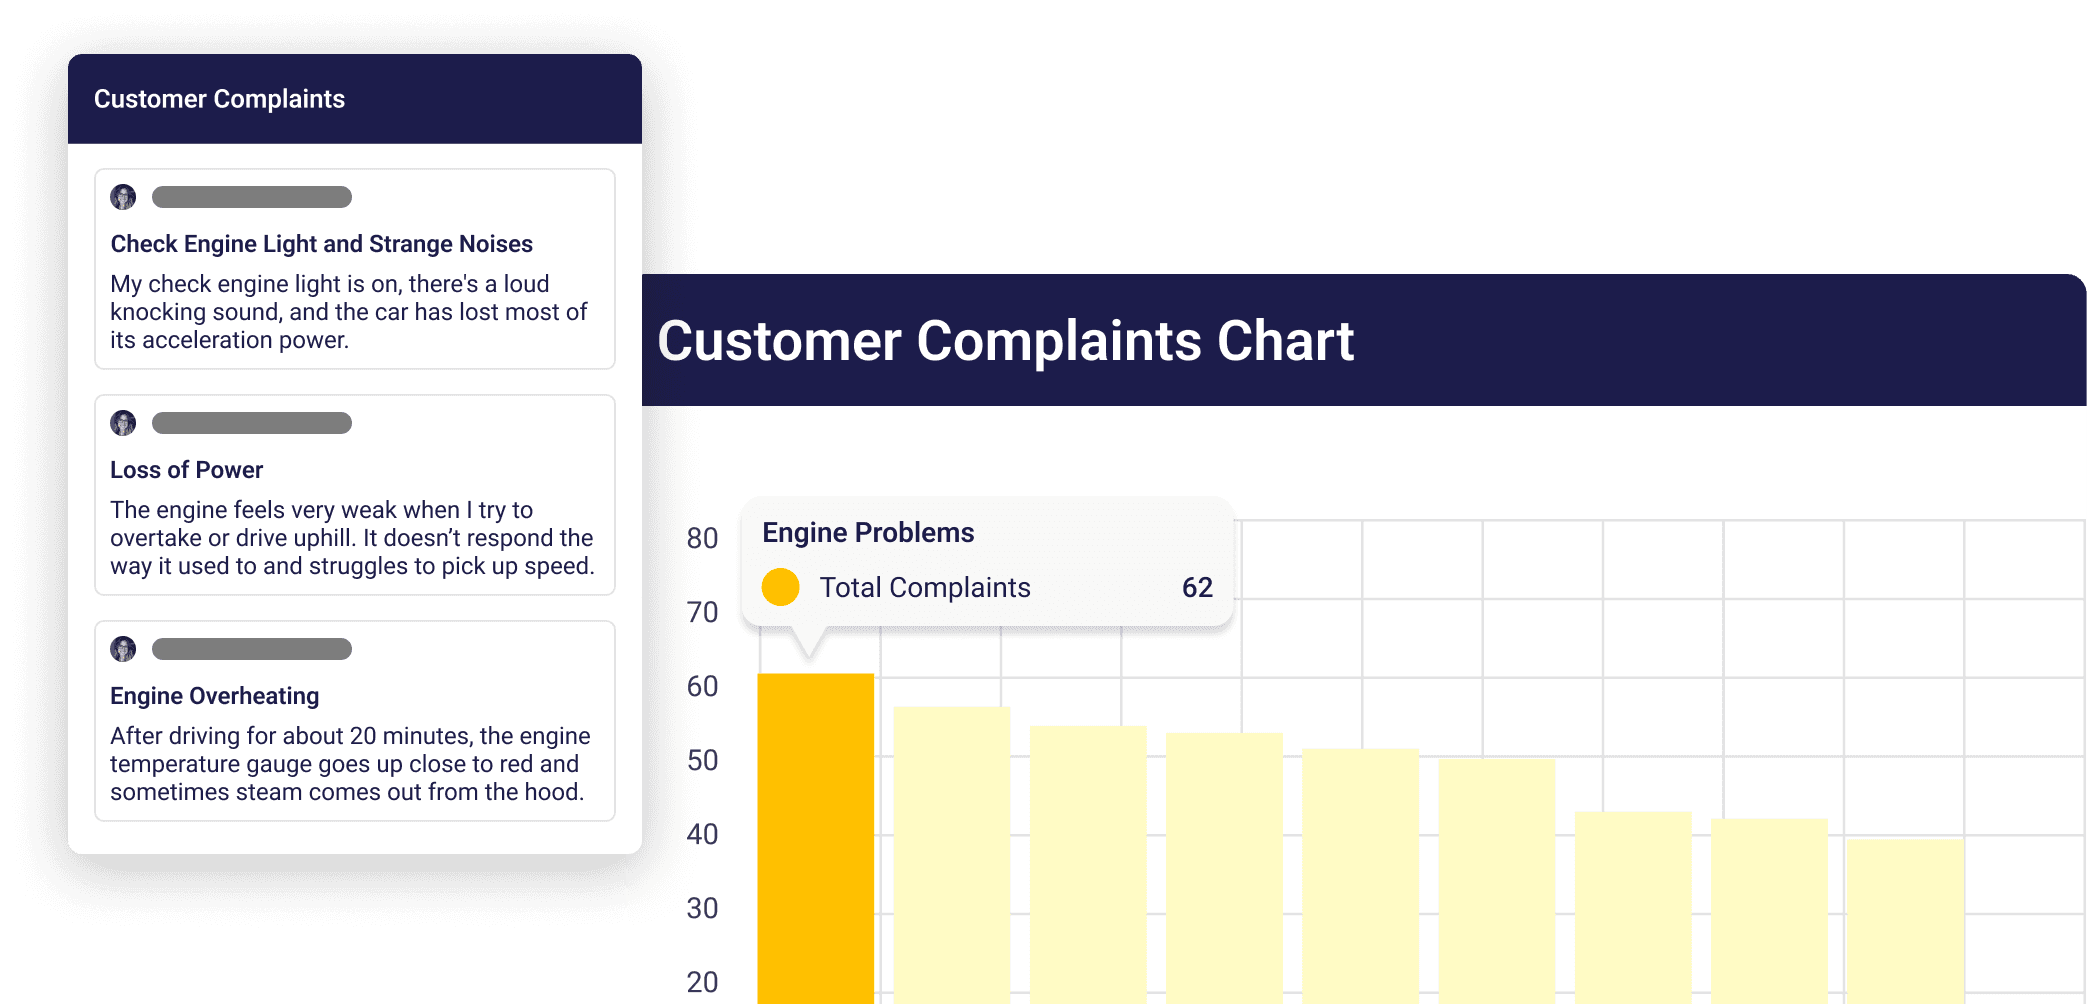Click the gray name placeholder above Loss of Power
This screenshot has width=2087, height=1004.
[251, 423]
